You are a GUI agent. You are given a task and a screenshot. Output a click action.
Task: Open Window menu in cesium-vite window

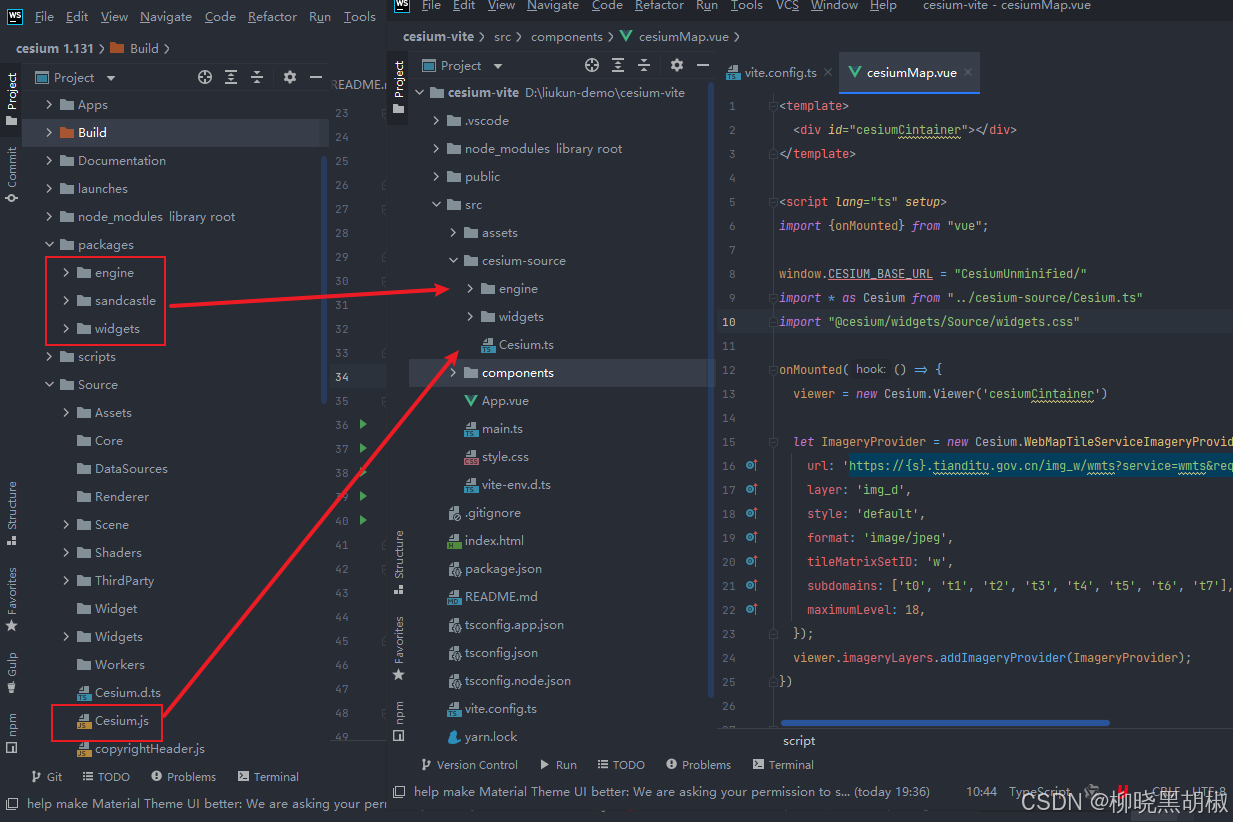[834, 5]
